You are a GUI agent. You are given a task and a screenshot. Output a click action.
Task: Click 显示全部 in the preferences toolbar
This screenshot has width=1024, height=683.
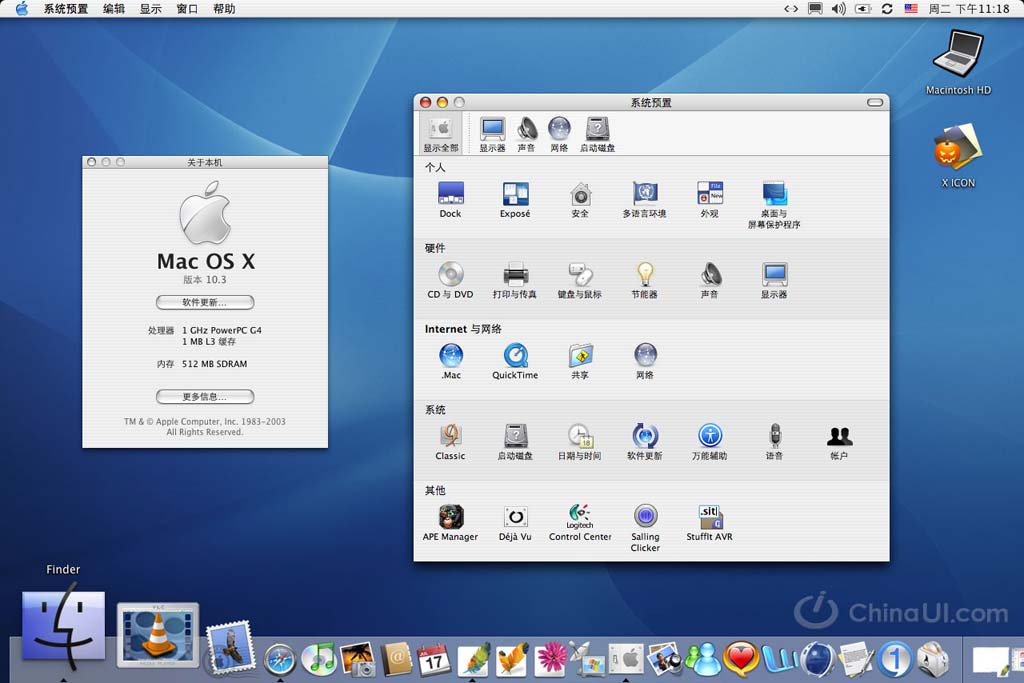tap(441, 135)
